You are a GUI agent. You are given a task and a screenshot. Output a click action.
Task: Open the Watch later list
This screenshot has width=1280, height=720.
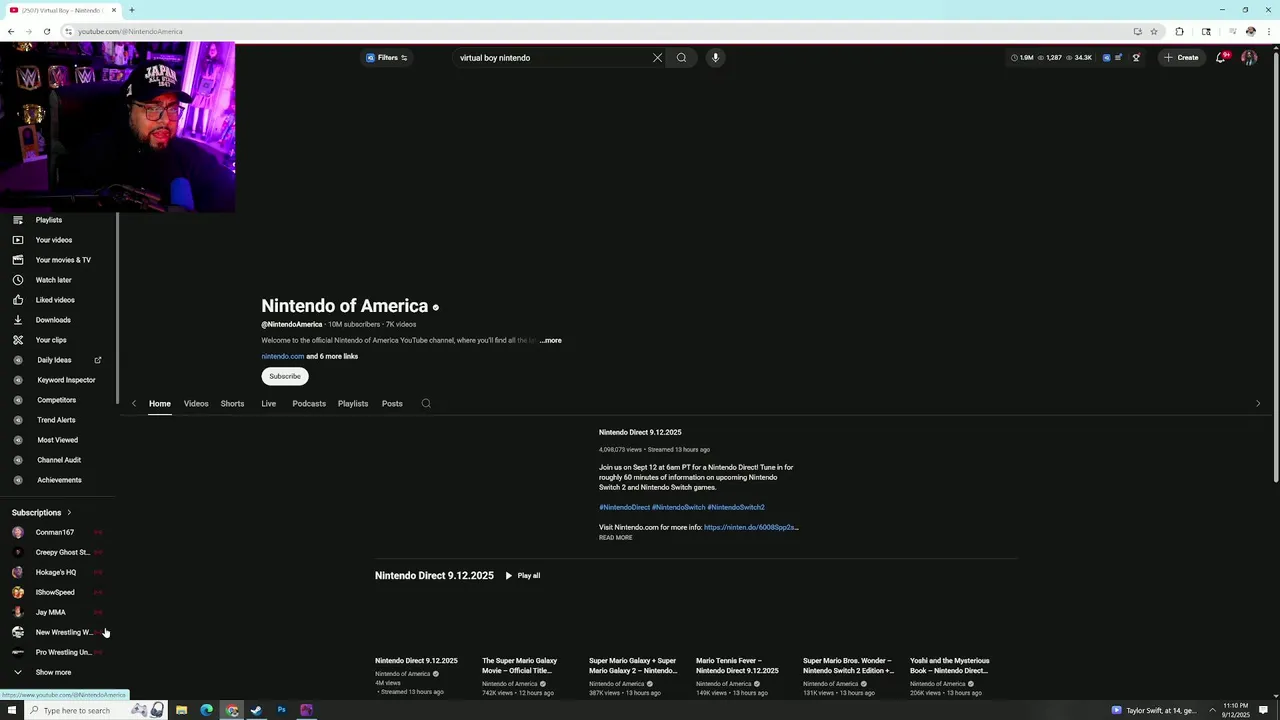click(x=53, y=280)
